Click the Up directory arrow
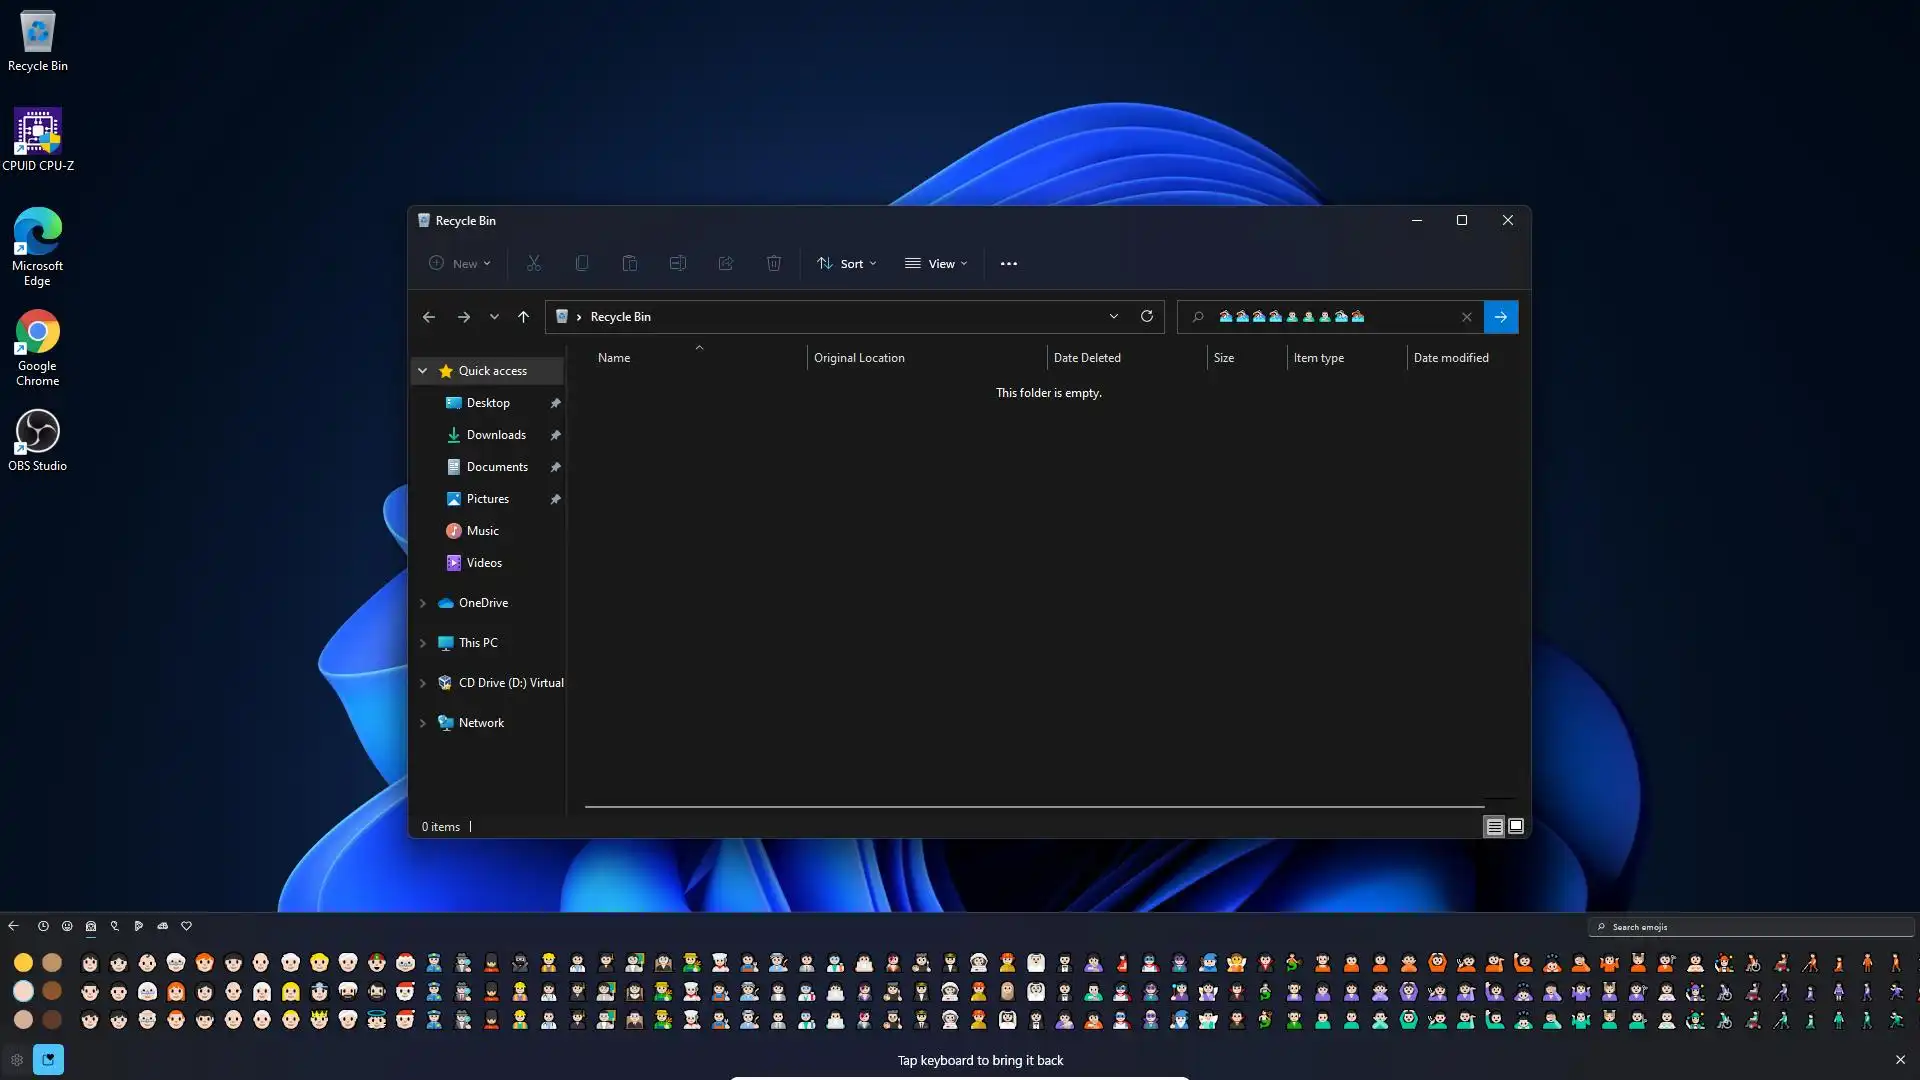 point(523,317)
